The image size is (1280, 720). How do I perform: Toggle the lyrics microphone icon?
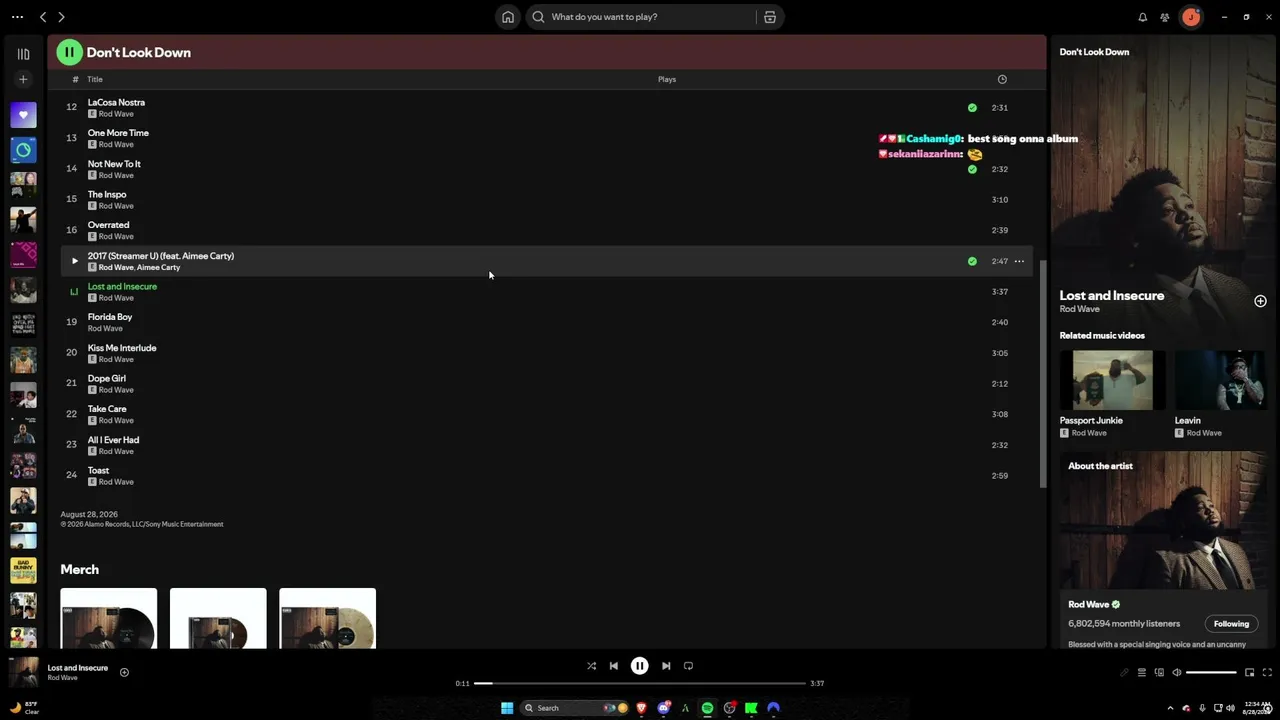point(1124,672)
